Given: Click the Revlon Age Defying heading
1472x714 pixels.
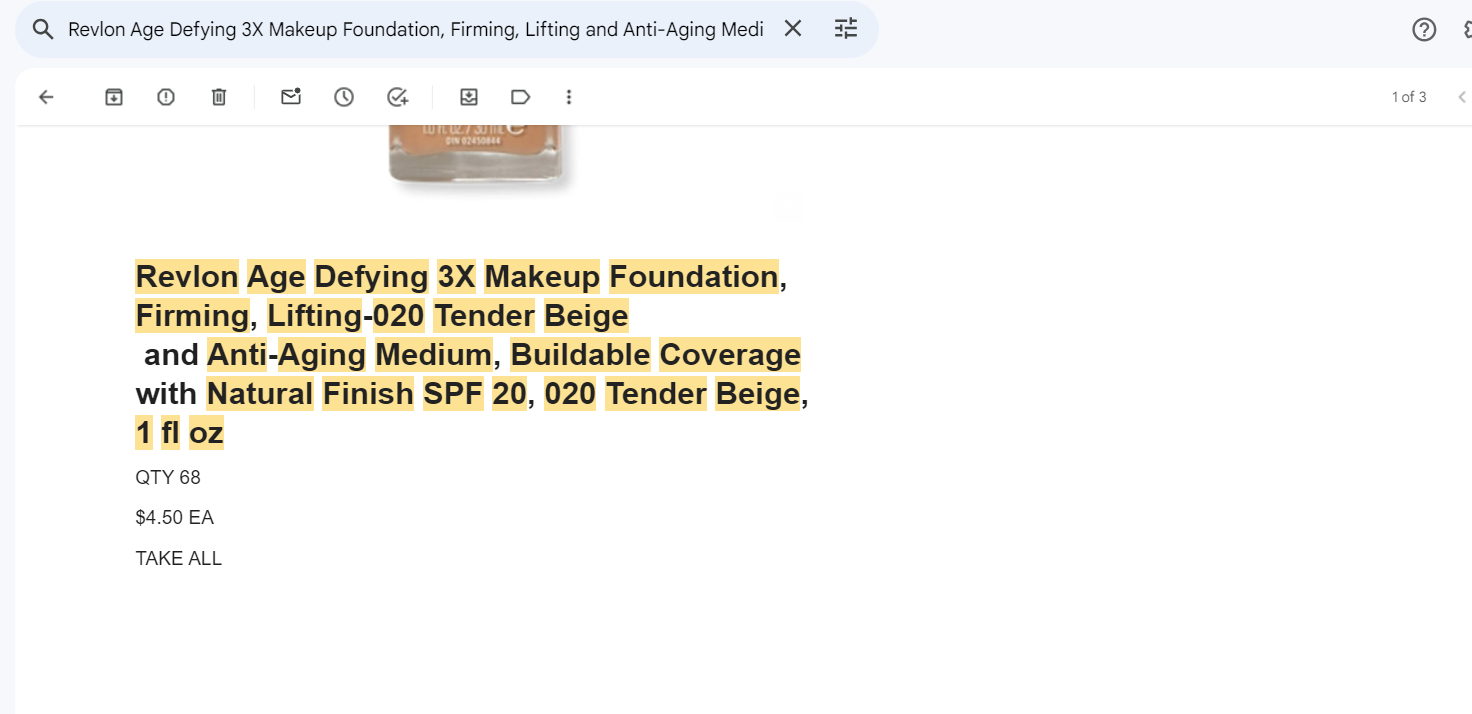Looking at the screenshot, I should pyautogui.click(x=472, y=355).
